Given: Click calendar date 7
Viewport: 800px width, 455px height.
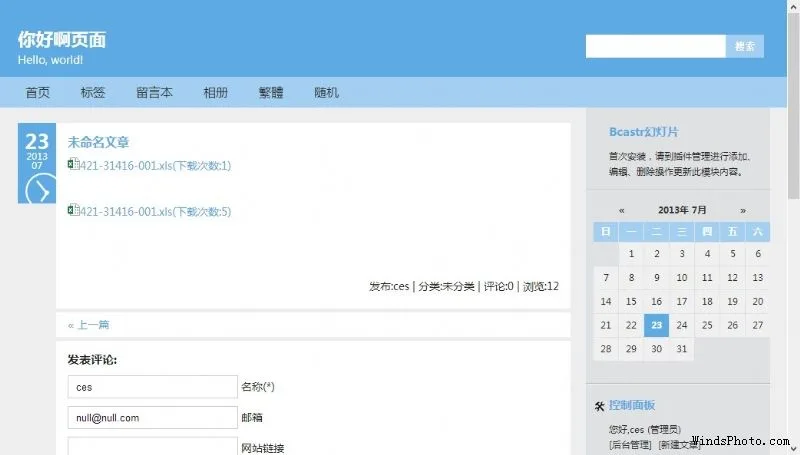Looking at the screenshot, I should (x=606, y=277).
